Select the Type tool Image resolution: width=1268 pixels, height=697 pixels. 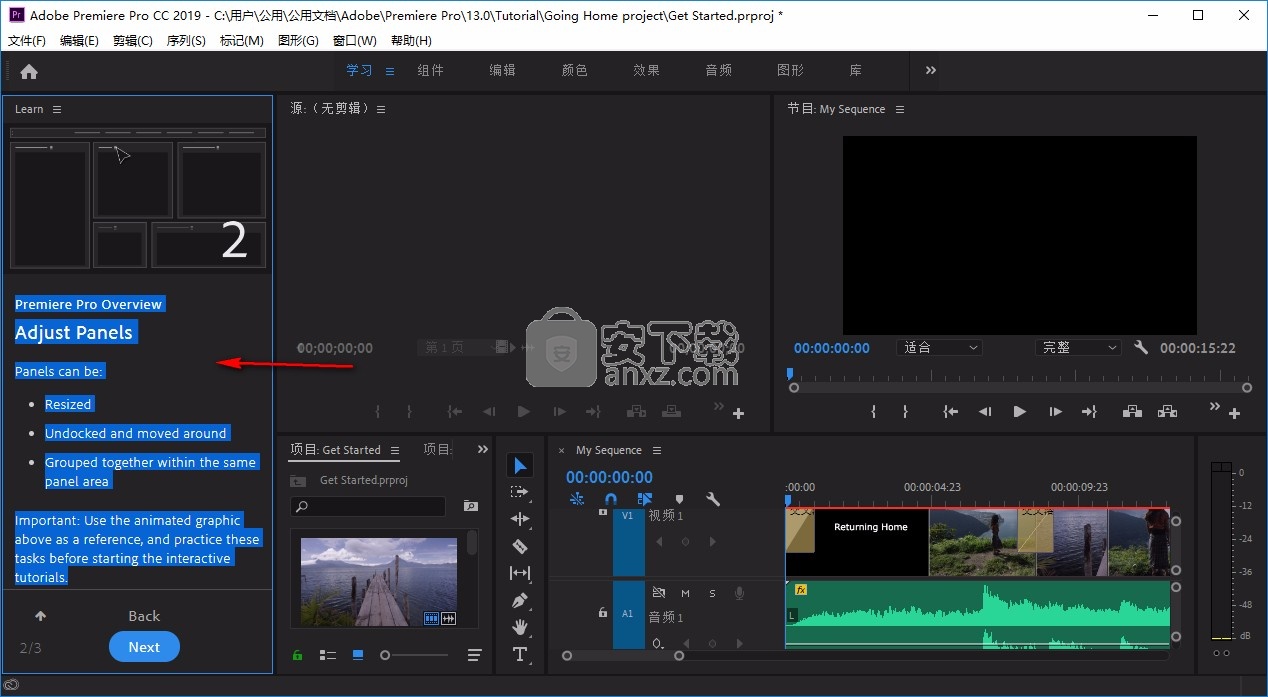(x=520, y=654)
